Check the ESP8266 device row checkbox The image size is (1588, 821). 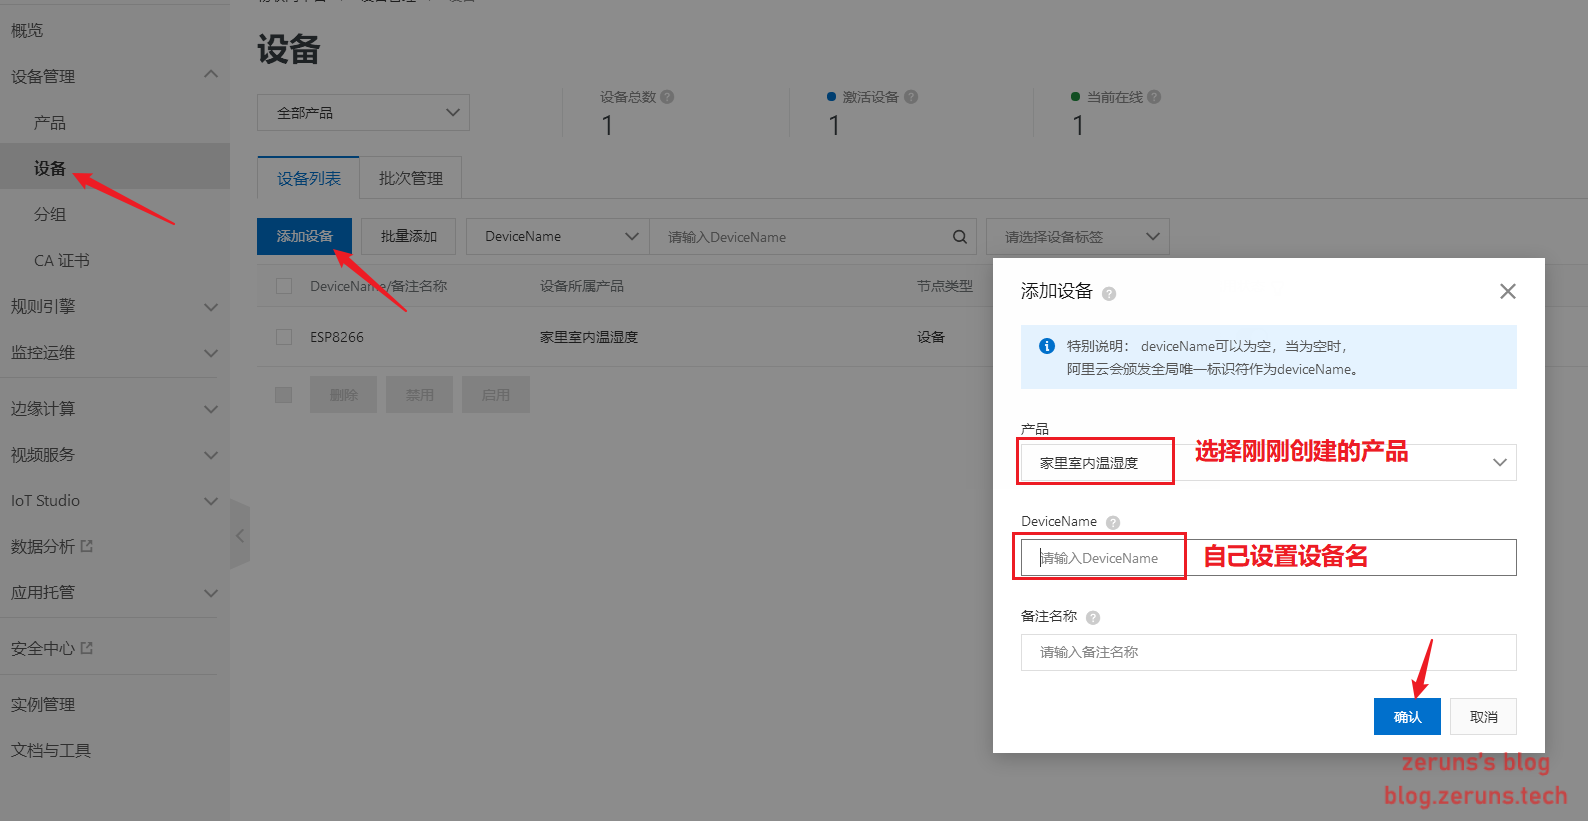pyautogui.click(x=284, y=337)
